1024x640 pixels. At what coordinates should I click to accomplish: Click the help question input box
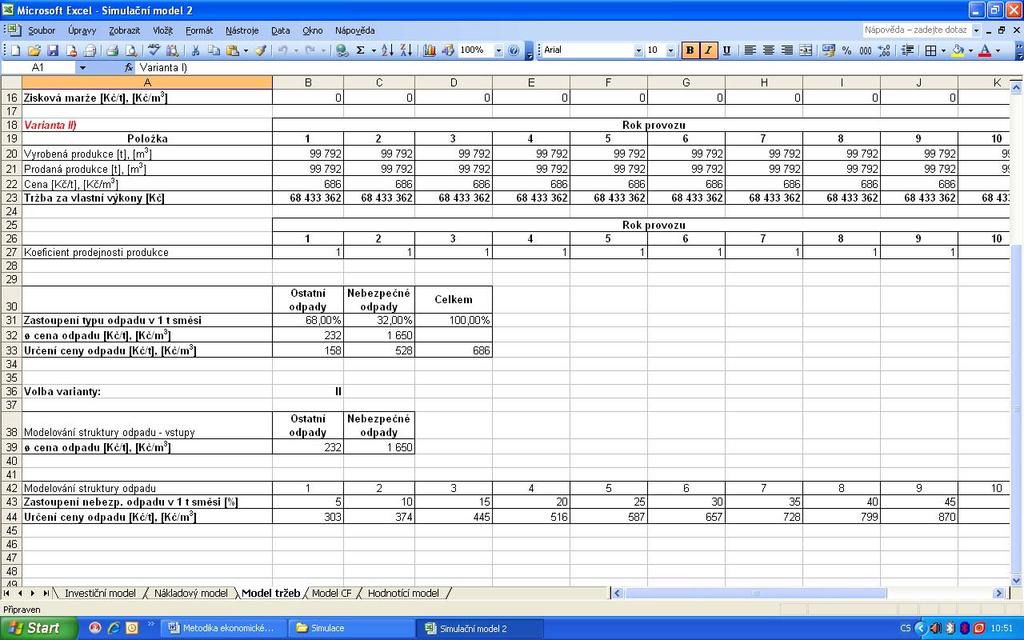(x=916, y=30)
